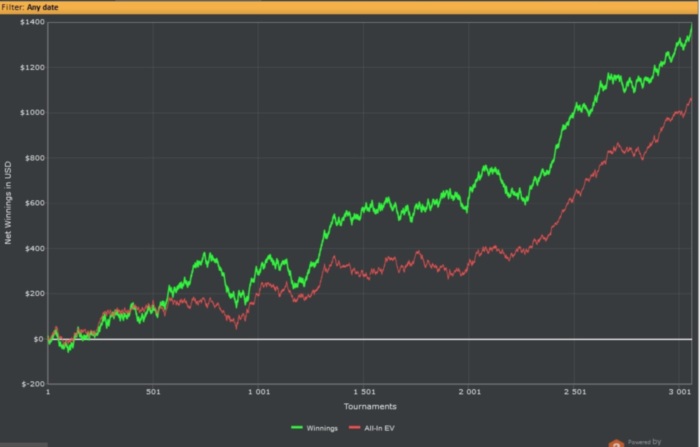This screenshot has width=700, height=447.
Task: Click the '501' x-axis tick label
Action: (x=153, y=392)
